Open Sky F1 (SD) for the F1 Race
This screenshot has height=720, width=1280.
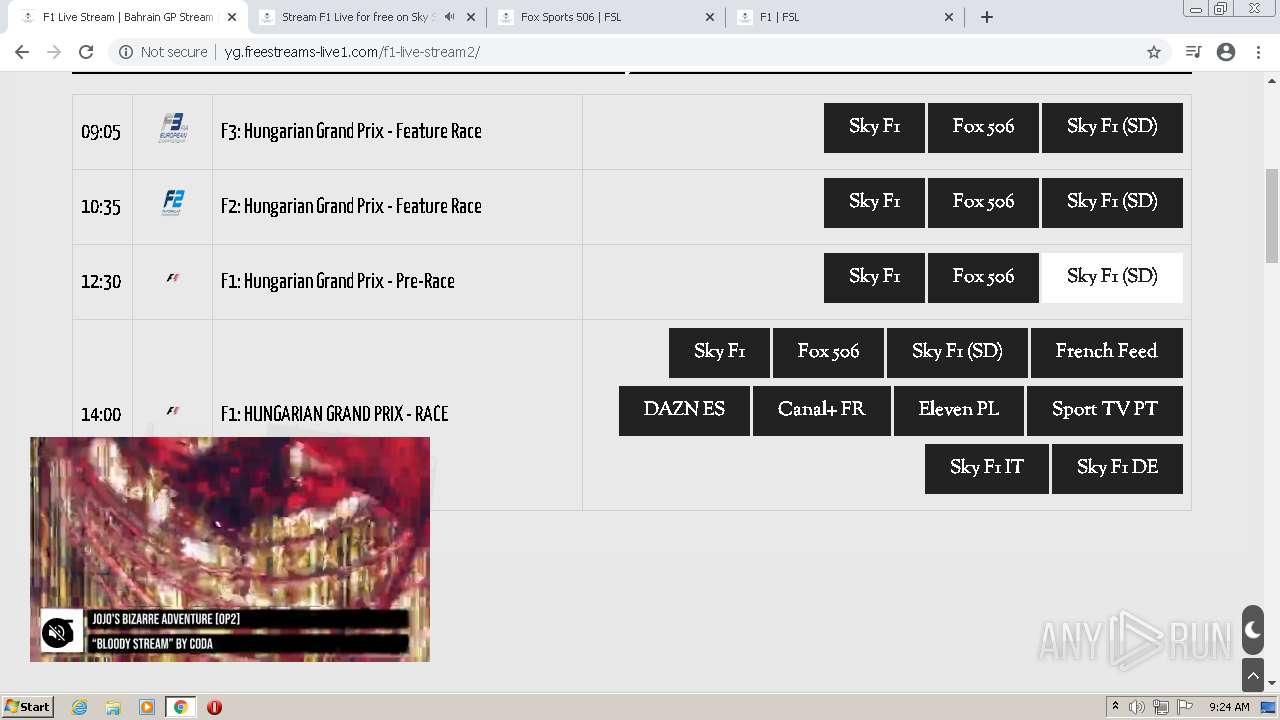[x=957, y=353]
